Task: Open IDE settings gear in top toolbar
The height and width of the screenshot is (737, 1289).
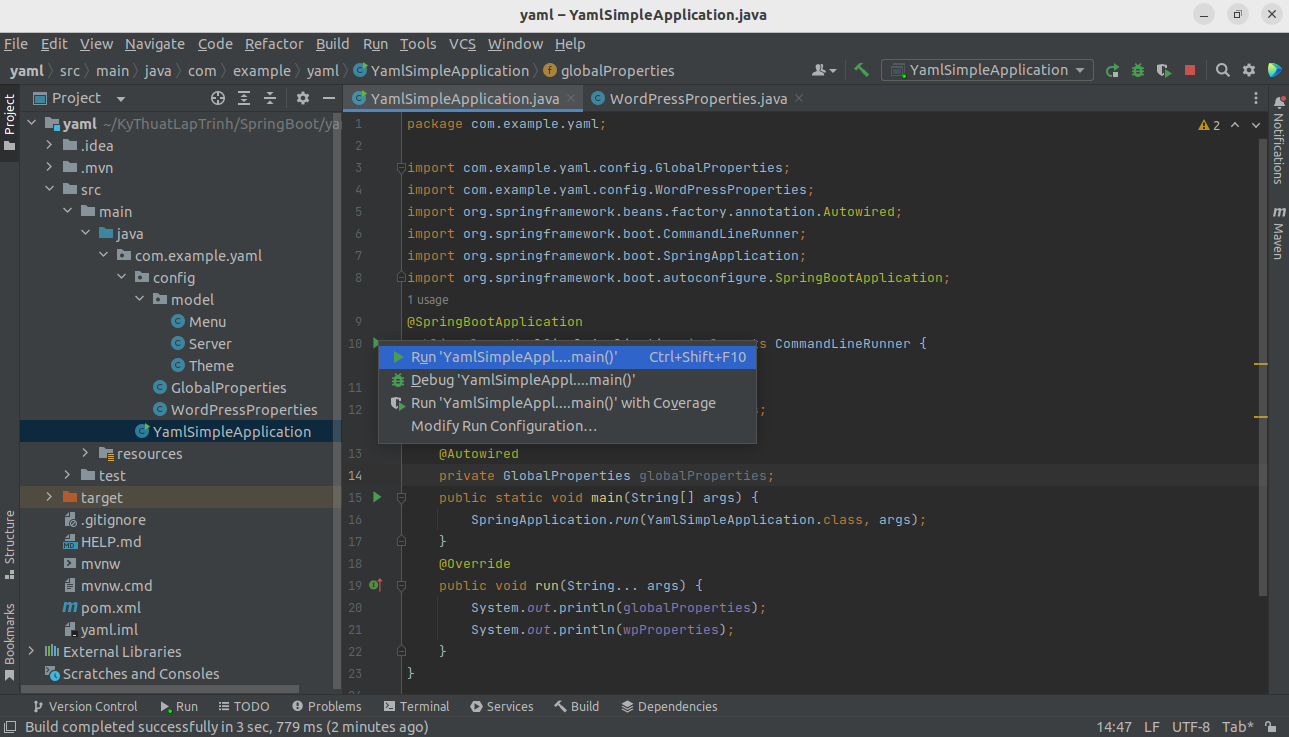Action: 1249,70
